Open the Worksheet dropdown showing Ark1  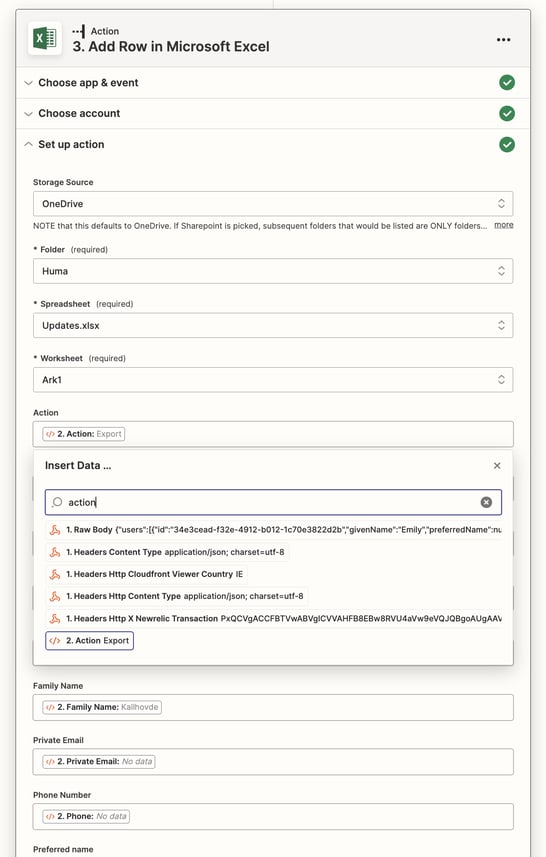tap(273, 380)
